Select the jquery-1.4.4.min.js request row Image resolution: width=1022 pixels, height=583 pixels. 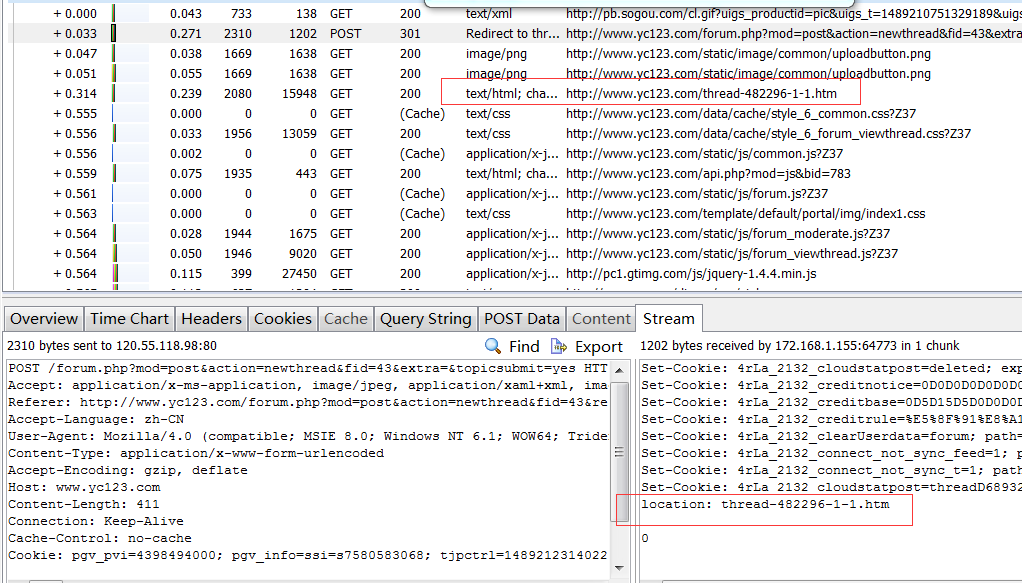click(690, 274)
